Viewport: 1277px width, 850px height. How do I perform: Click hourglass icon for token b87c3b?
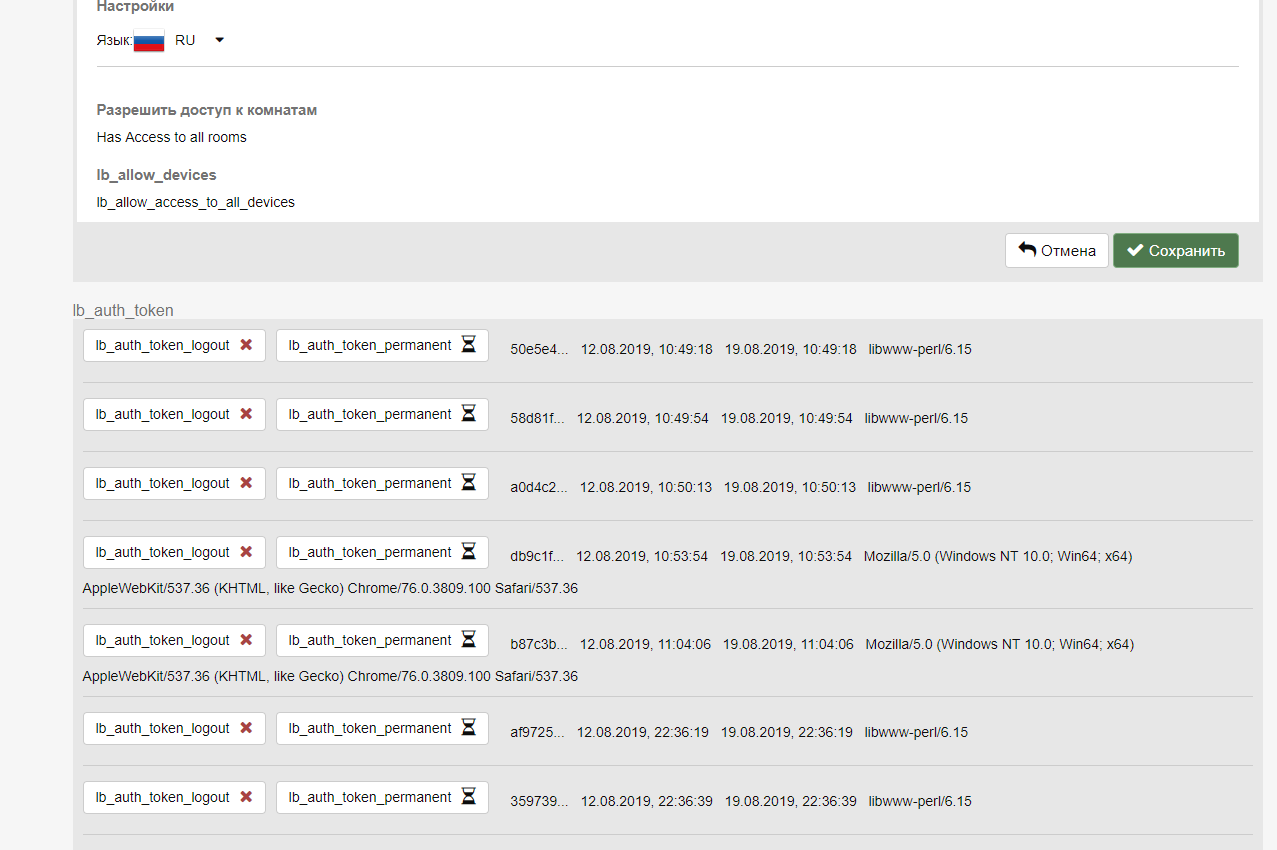(x=468, y=640)
